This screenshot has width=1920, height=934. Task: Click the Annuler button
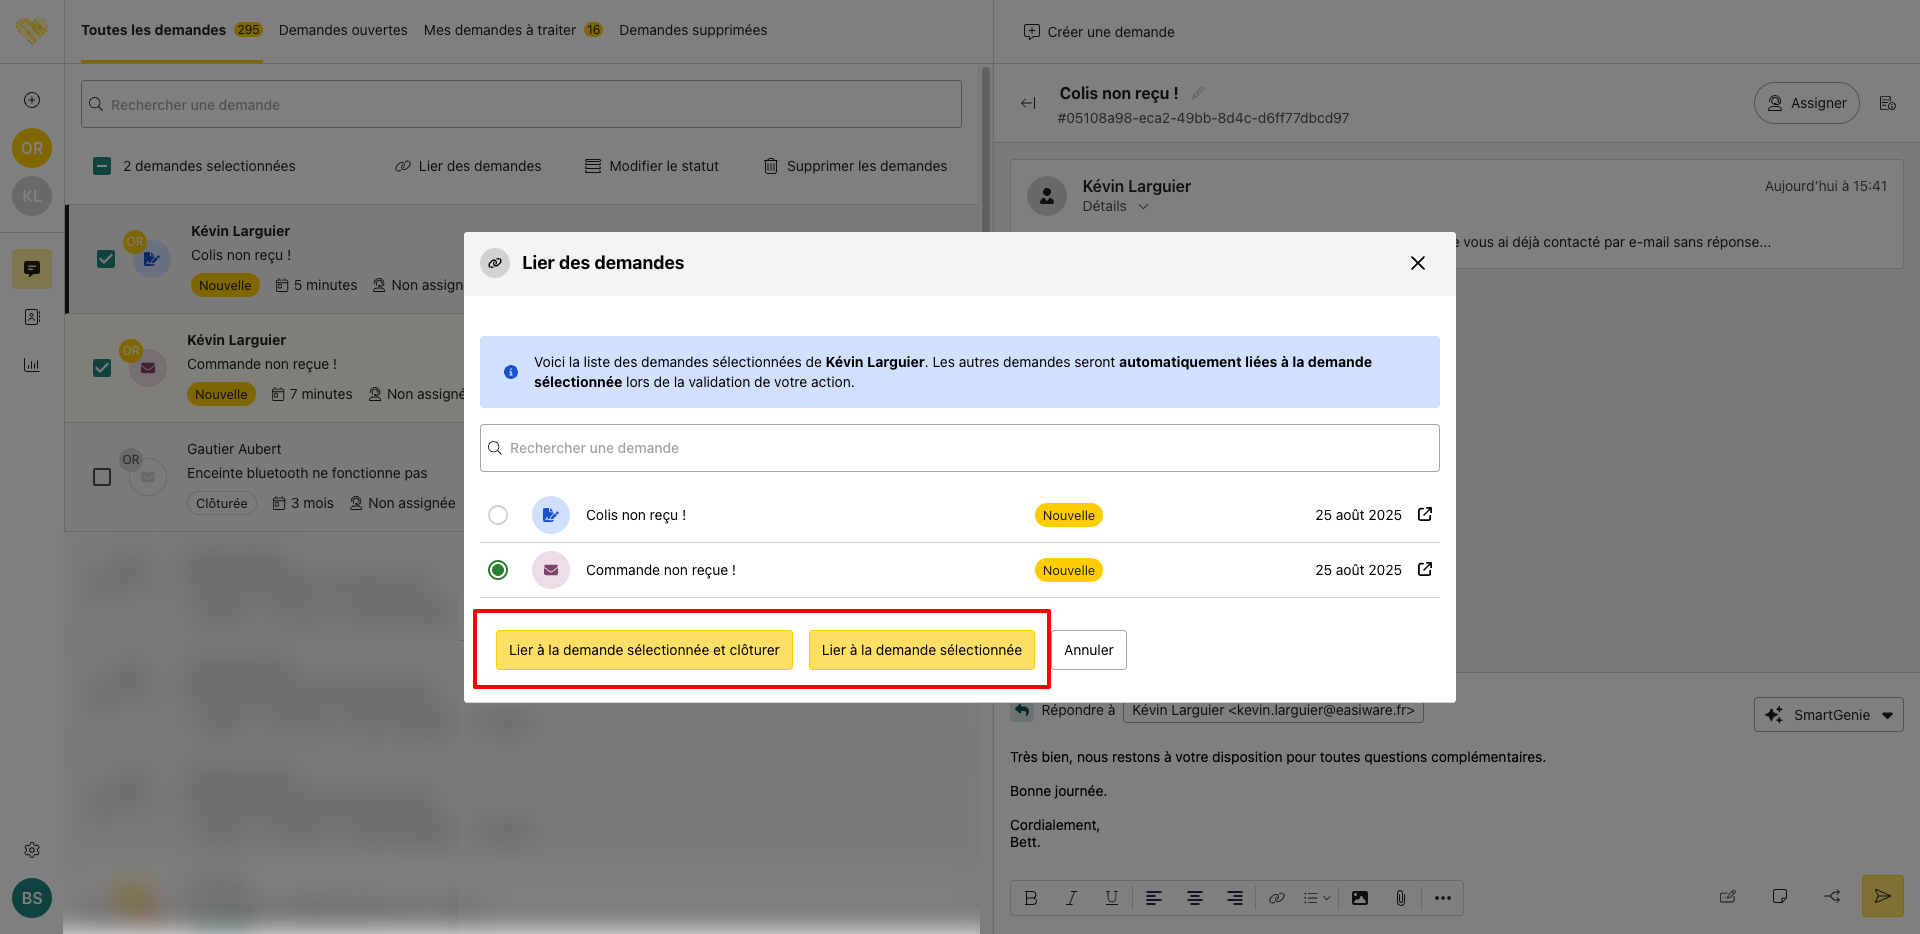pos(1088,650)
